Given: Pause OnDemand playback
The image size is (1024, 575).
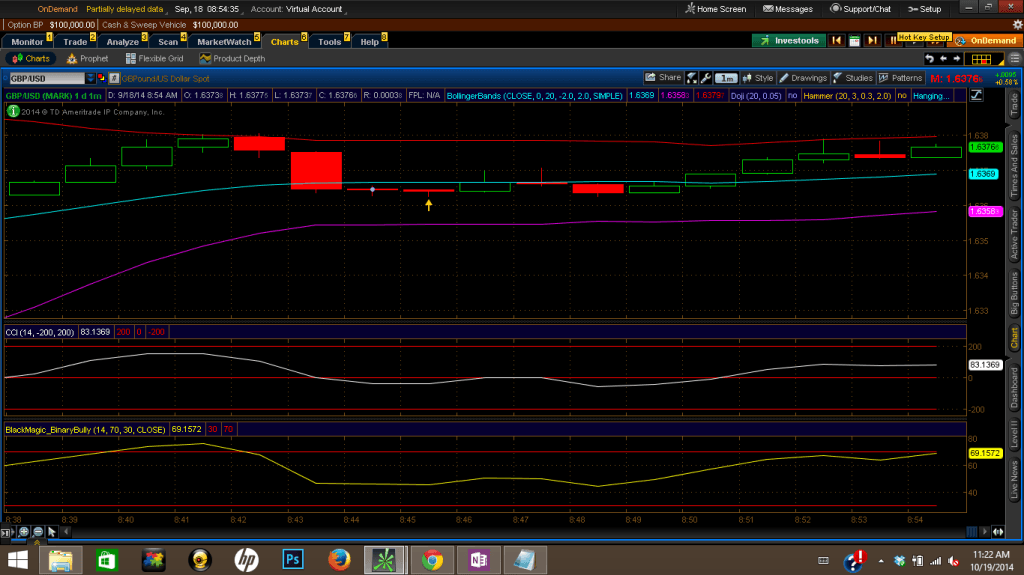Looking at the screenshot, I should (x=891, y=41).
